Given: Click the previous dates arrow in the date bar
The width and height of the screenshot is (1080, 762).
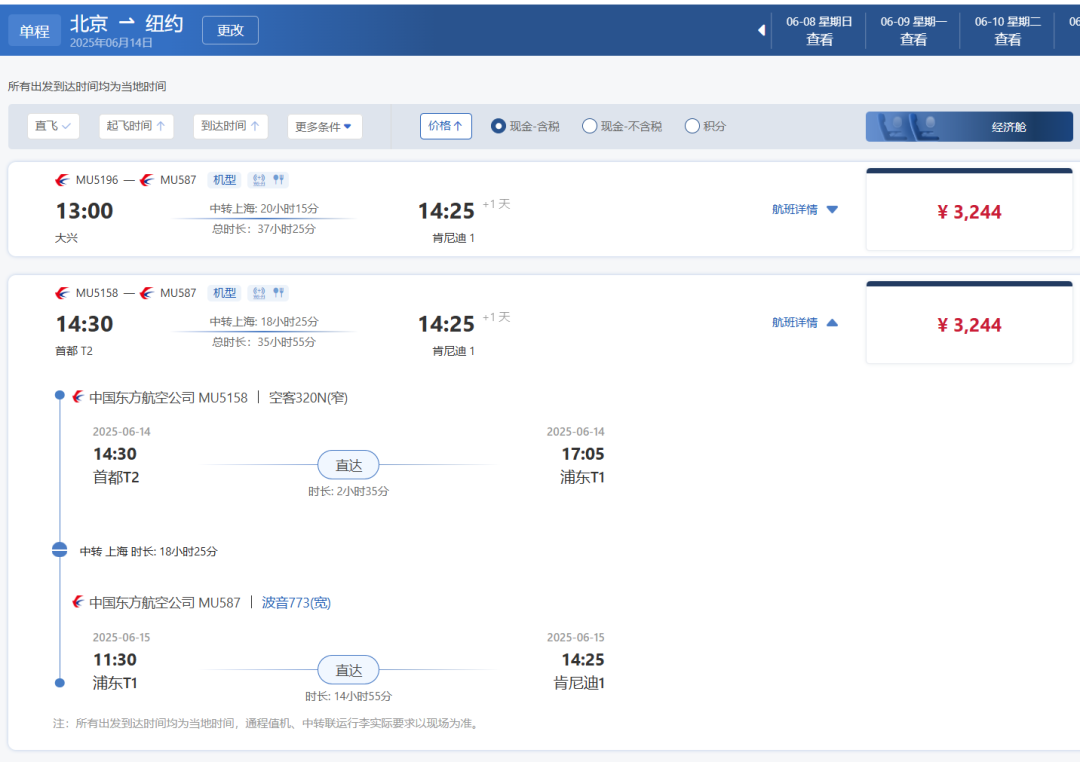Looking at the screenshot, I should (x=761, y=30).
